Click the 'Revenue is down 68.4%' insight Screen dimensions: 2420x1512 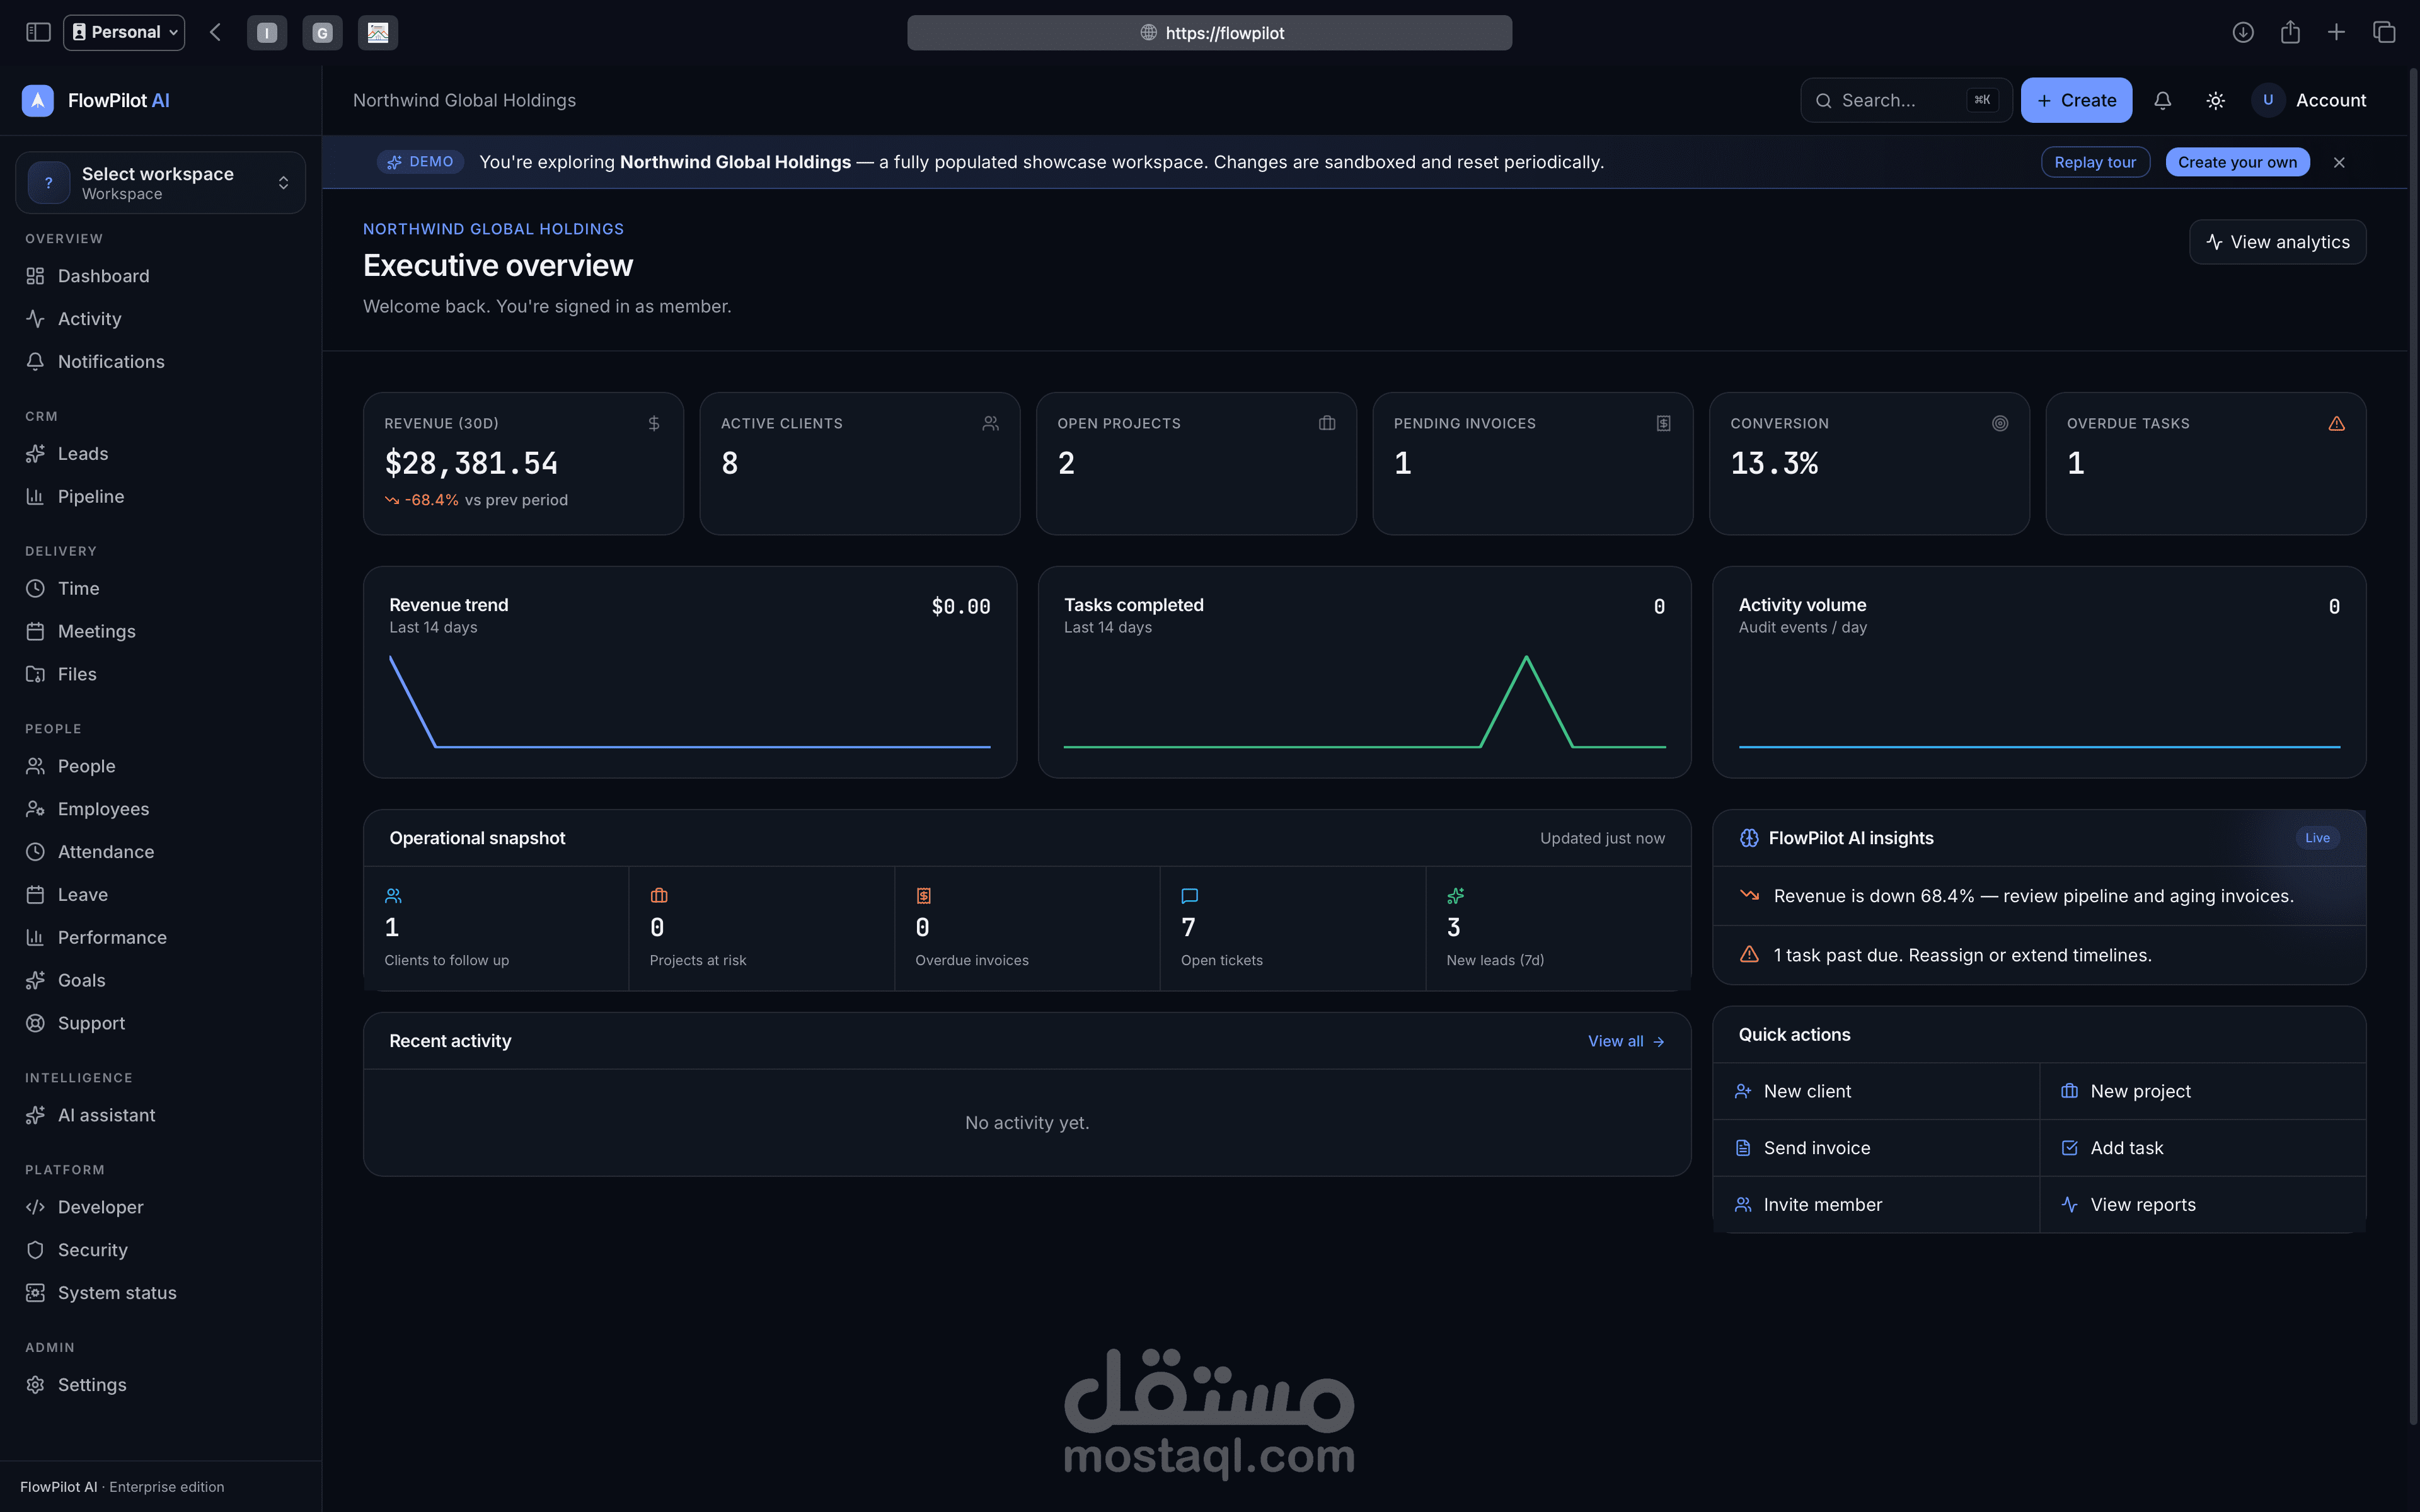tap(2039, 897)
